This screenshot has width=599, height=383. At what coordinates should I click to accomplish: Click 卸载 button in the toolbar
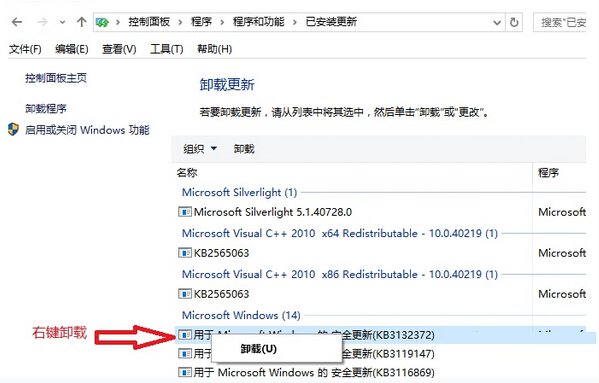click(244, 149)
